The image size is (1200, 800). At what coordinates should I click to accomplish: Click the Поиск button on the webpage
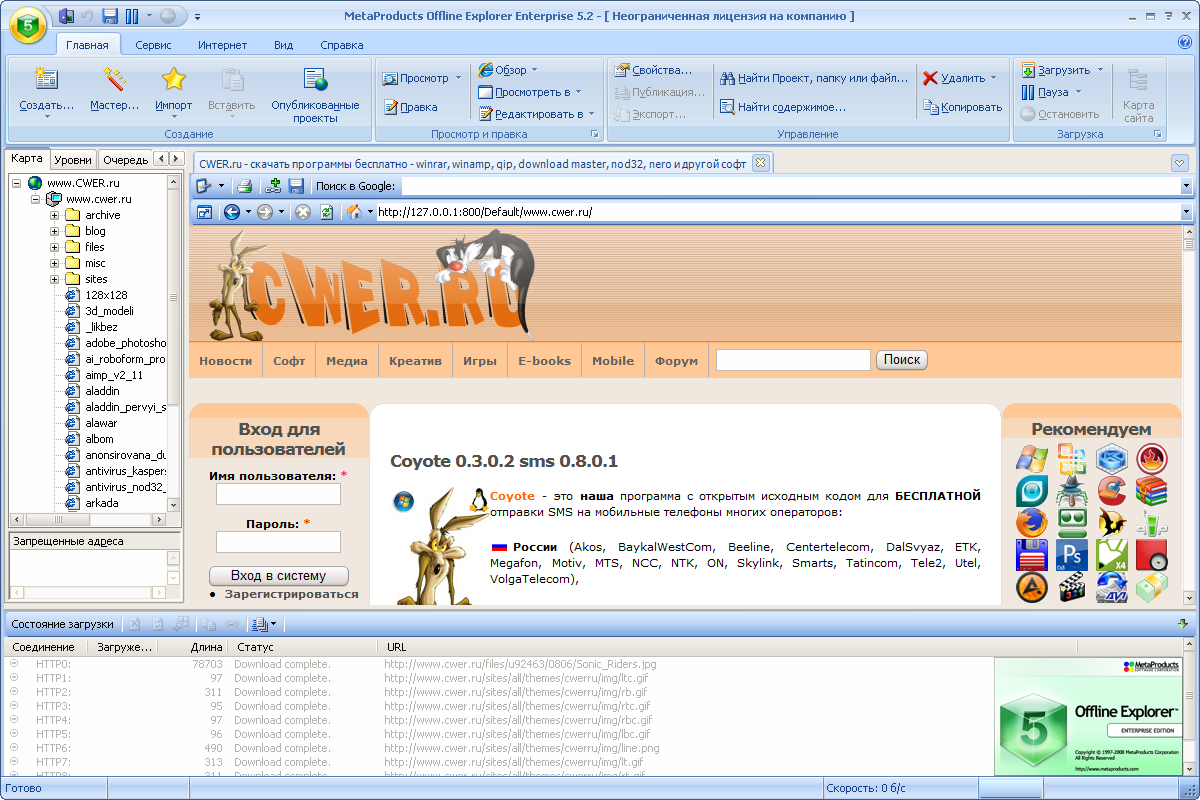902,360
